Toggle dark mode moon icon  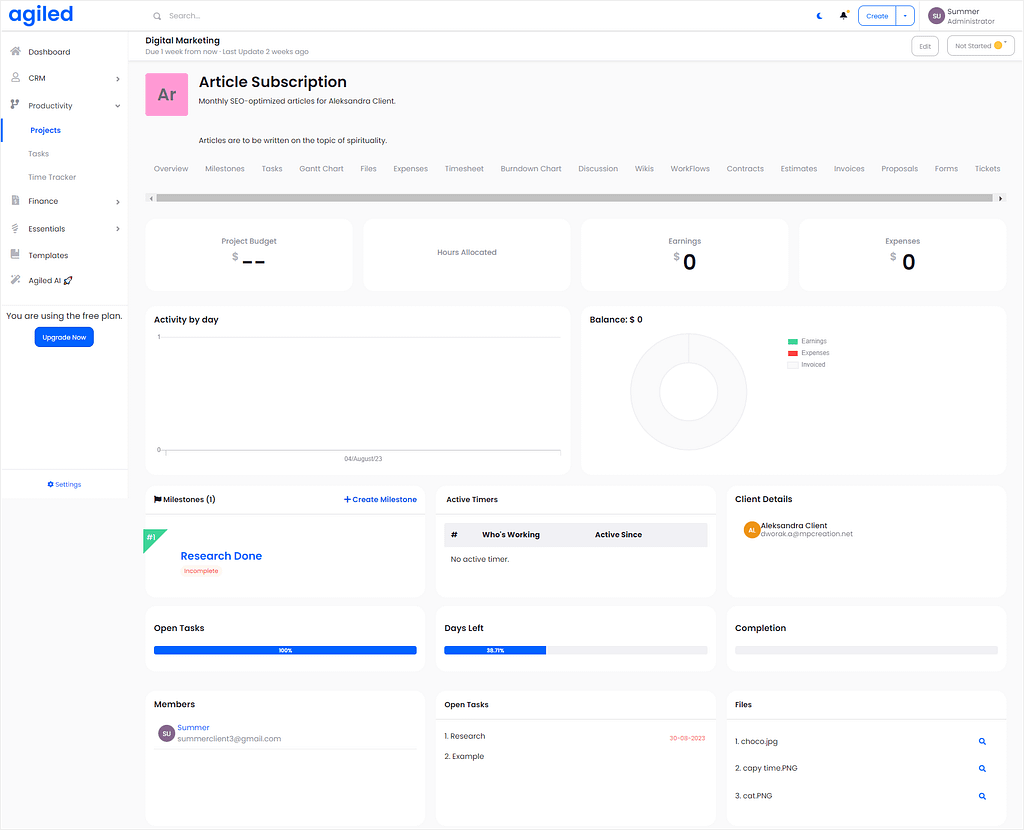tap(820, 16)
